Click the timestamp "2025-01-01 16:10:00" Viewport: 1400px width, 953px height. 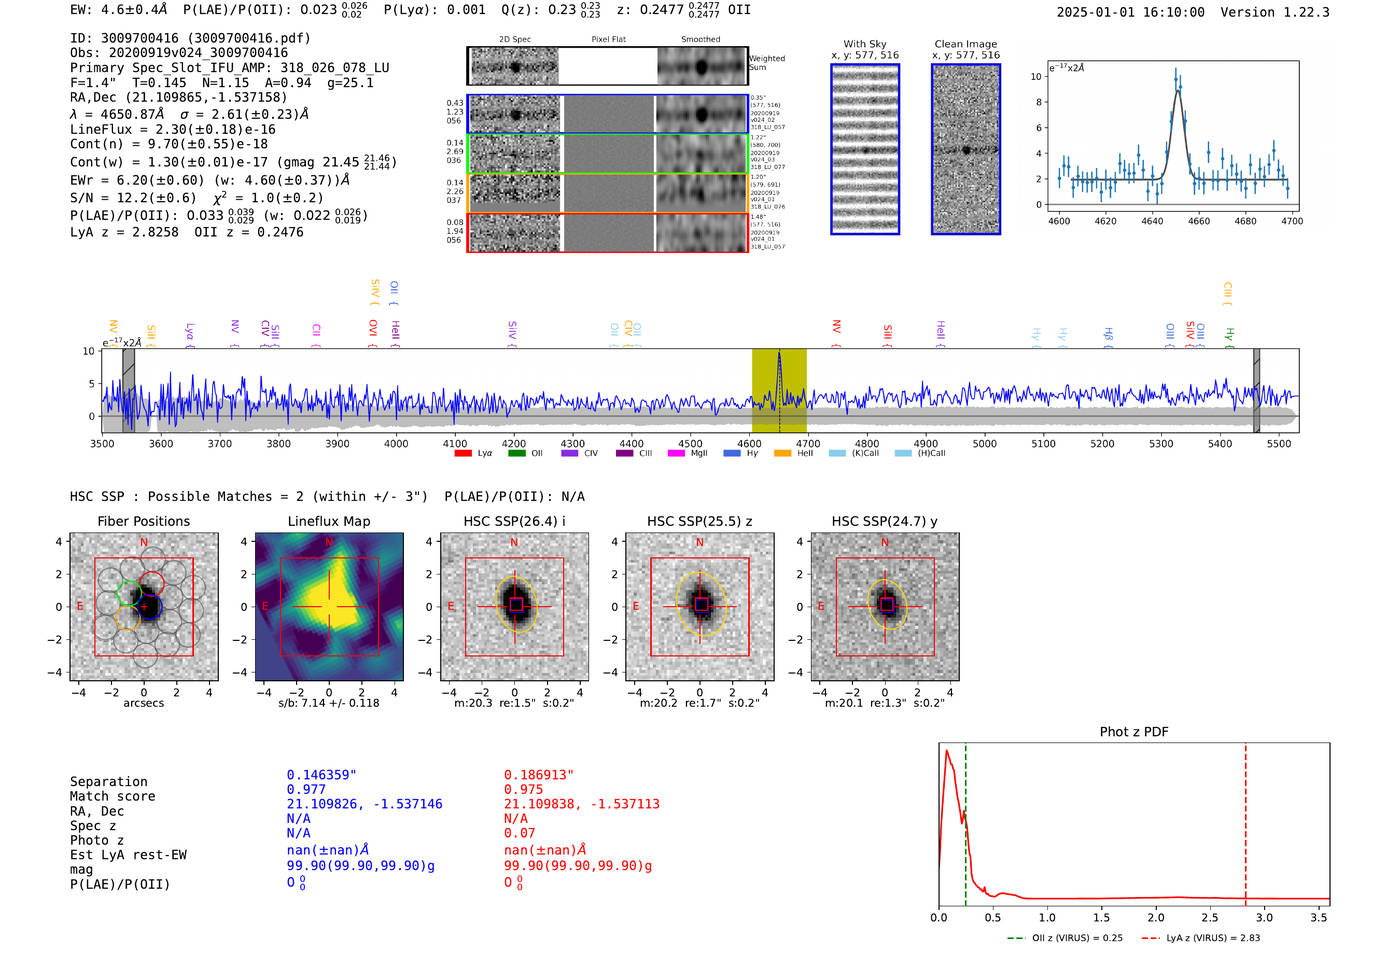[1130, 12]
